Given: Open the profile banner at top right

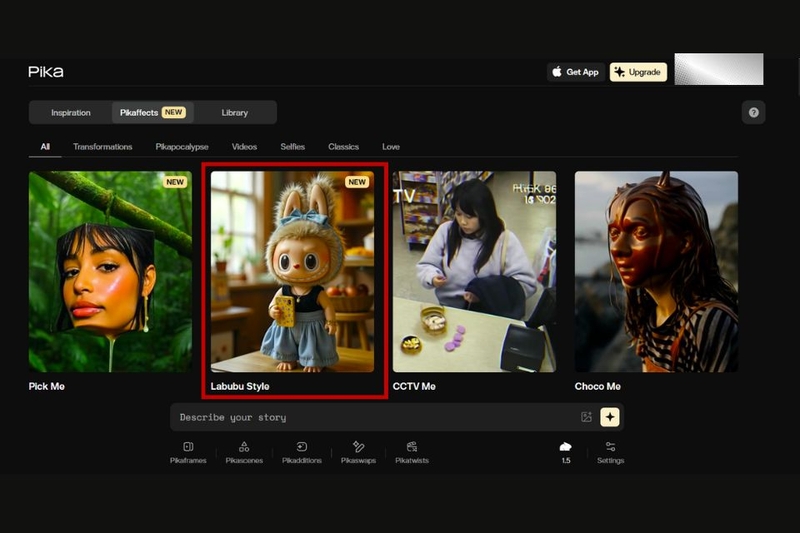Looking at the screenshot, I should [x=718, y=69].
